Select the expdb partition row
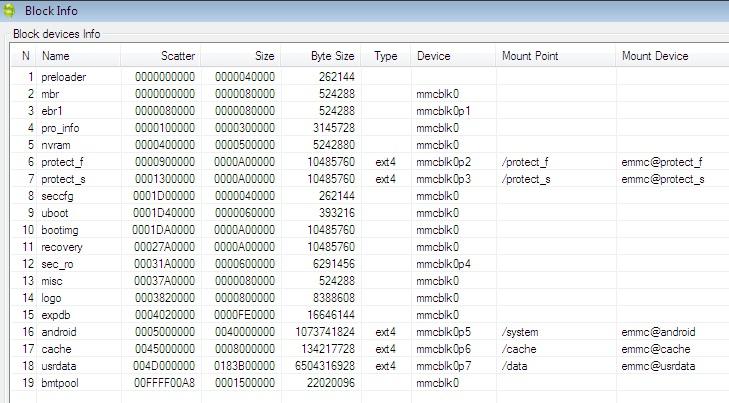This screenshot has width=729, height=403. pos(370,315)
